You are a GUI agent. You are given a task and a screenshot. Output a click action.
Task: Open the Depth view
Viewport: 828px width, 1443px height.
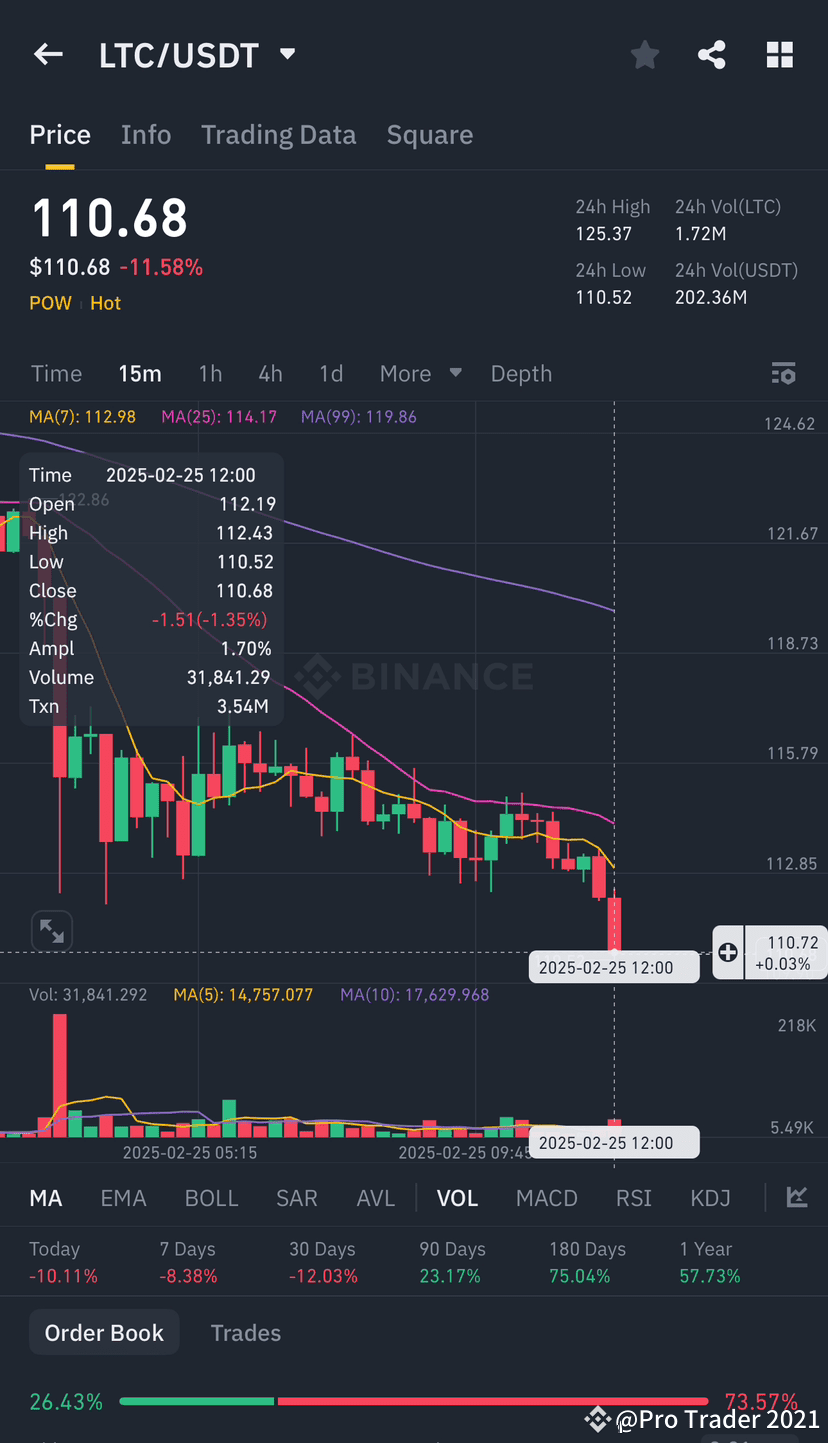pyautogui.click(x=521, y=373)
